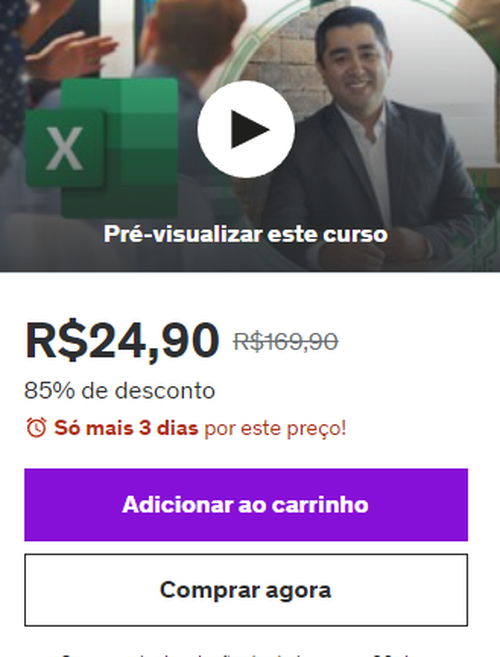Play the course preview video
Image resolution: width=500 pixels, height=657 pixels.
(246, 129)
